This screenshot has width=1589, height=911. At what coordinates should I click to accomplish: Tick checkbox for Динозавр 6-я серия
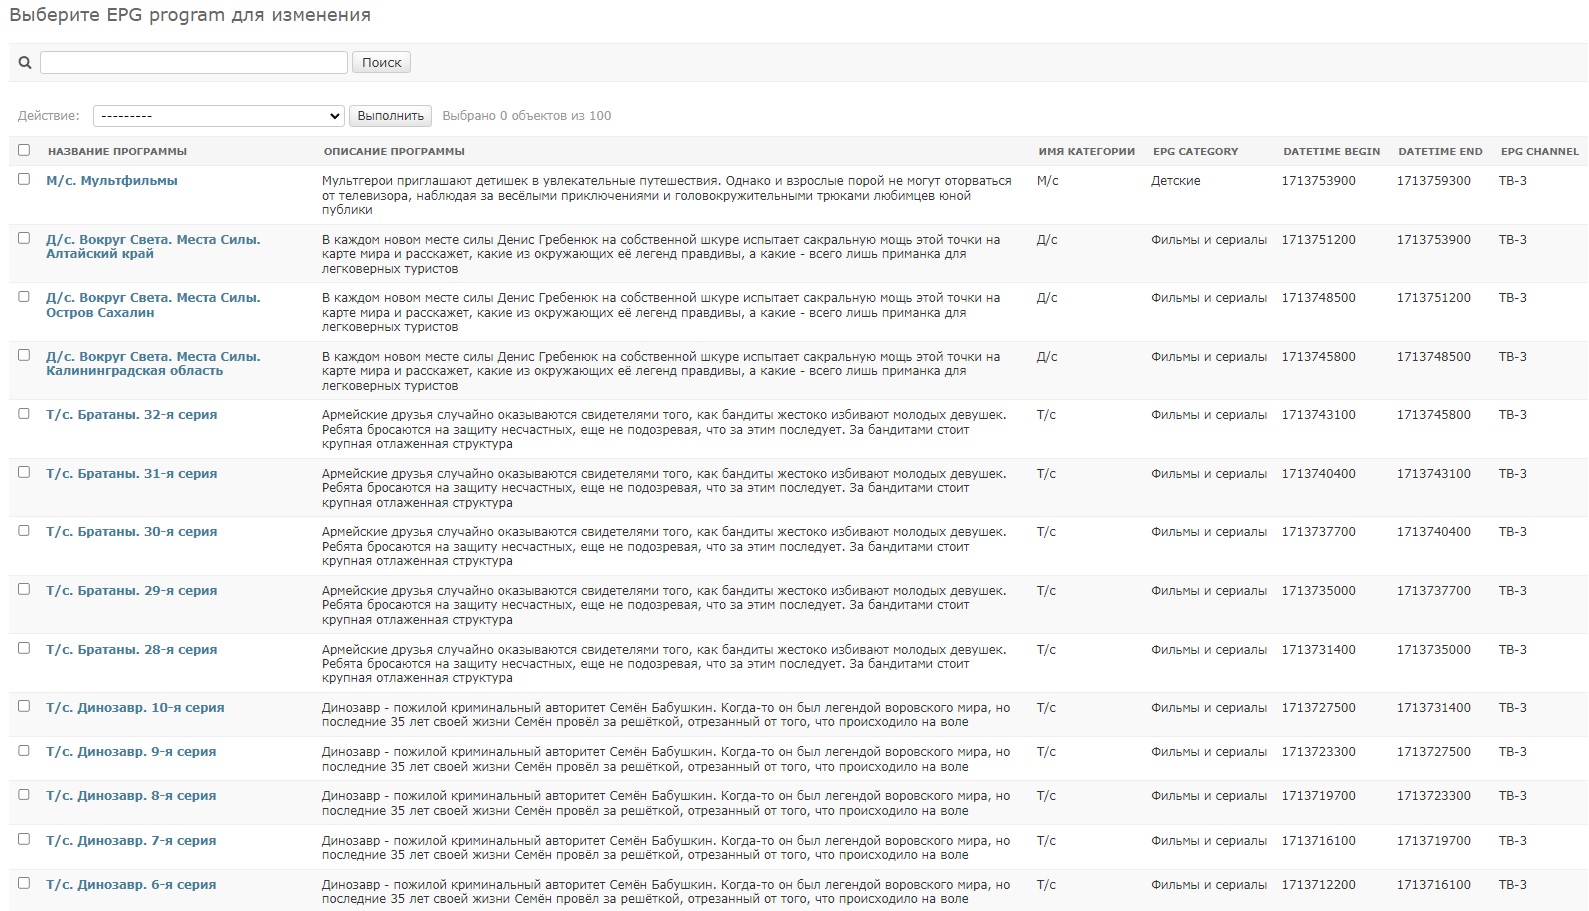(24, 883)
